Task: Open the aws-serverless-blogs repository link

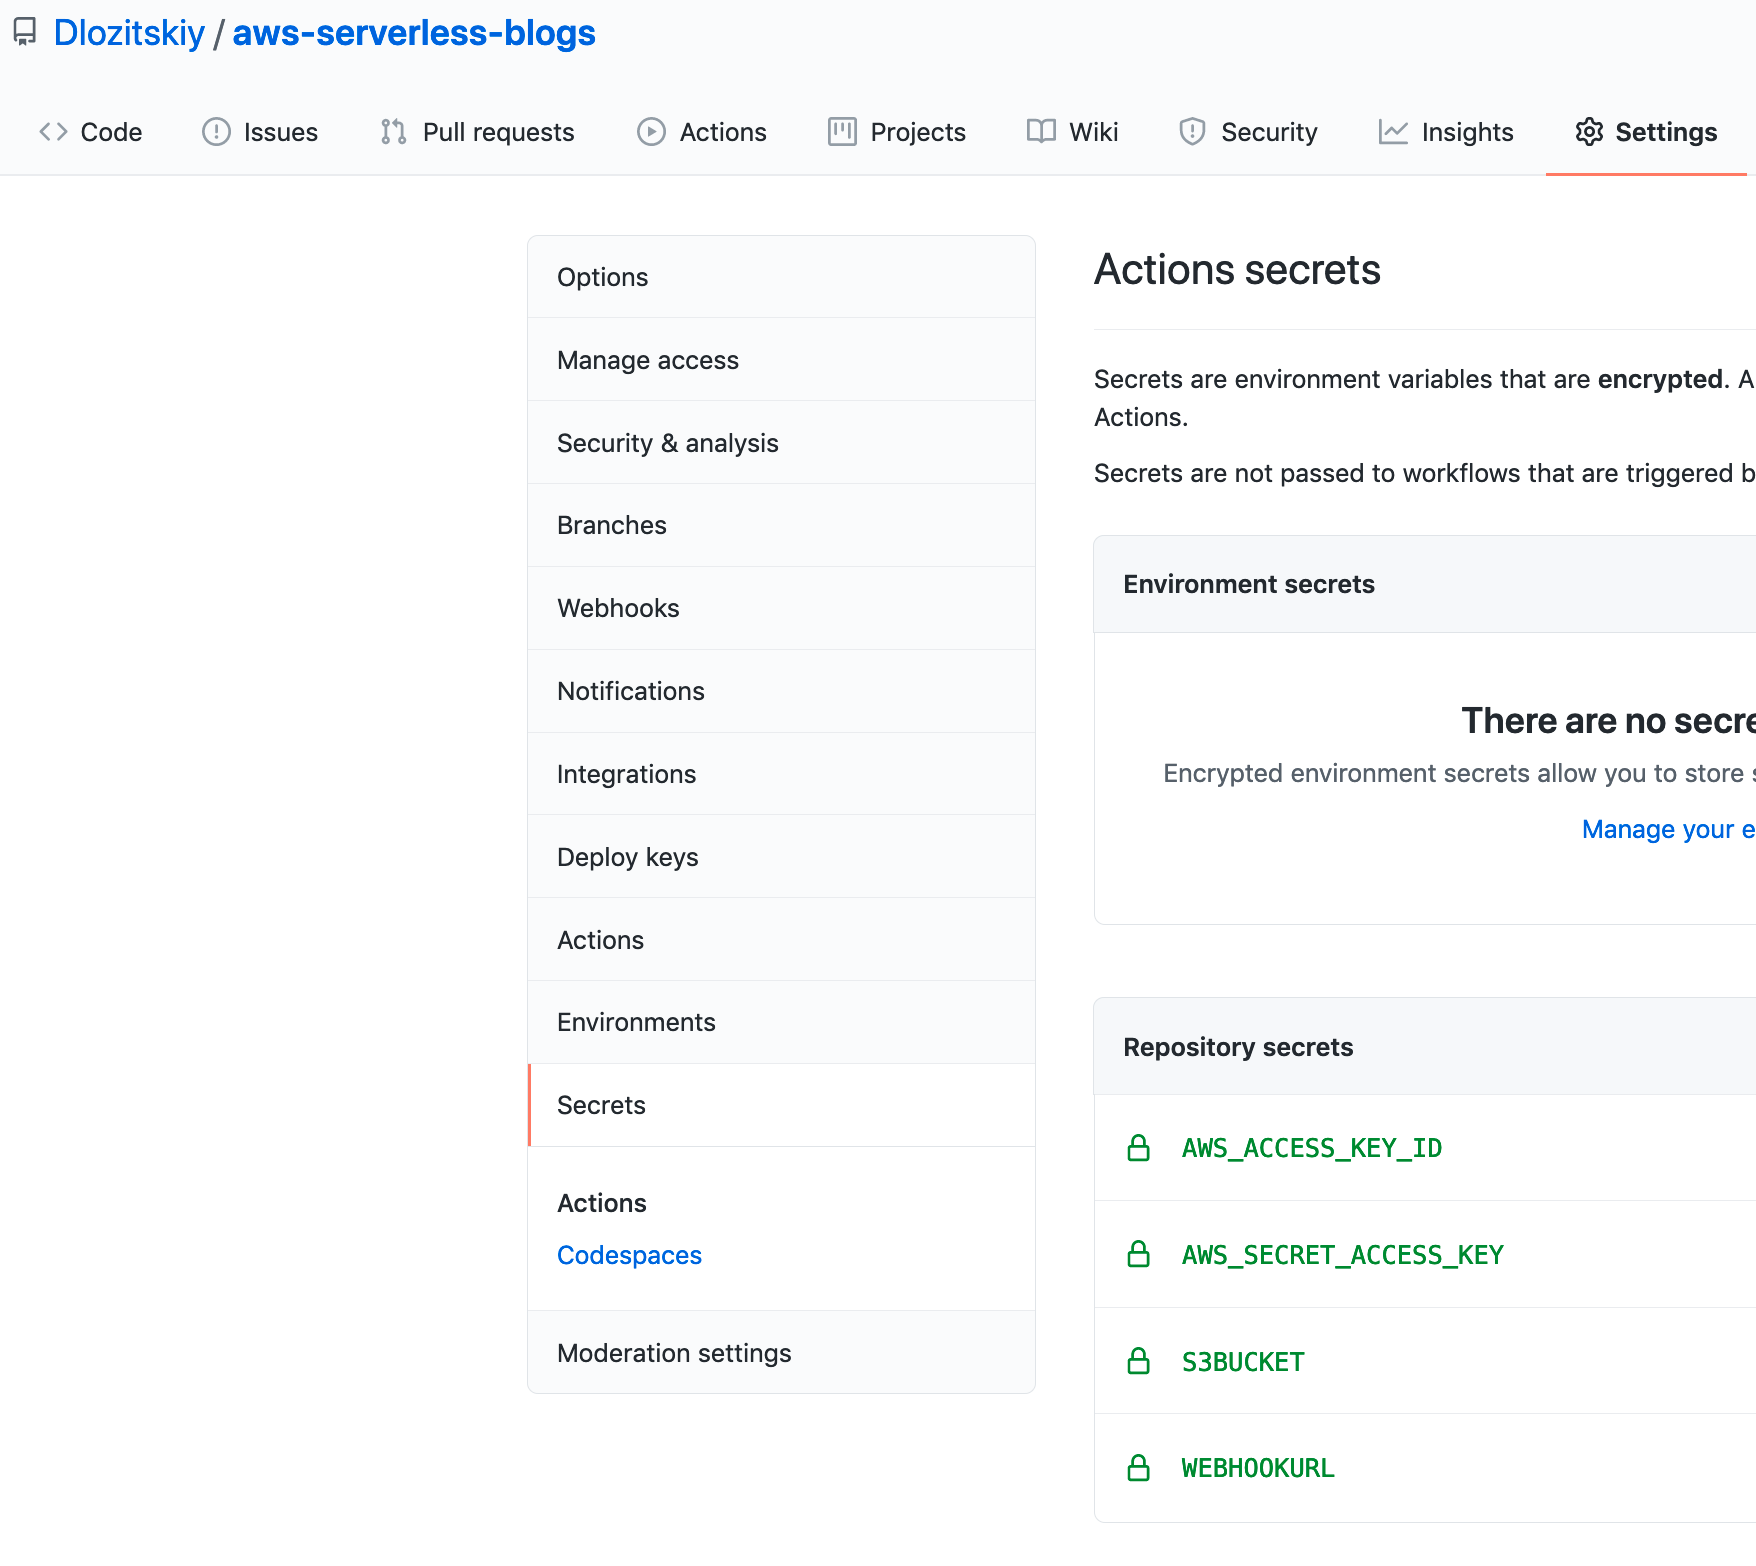Action: (x=414, y=33)
